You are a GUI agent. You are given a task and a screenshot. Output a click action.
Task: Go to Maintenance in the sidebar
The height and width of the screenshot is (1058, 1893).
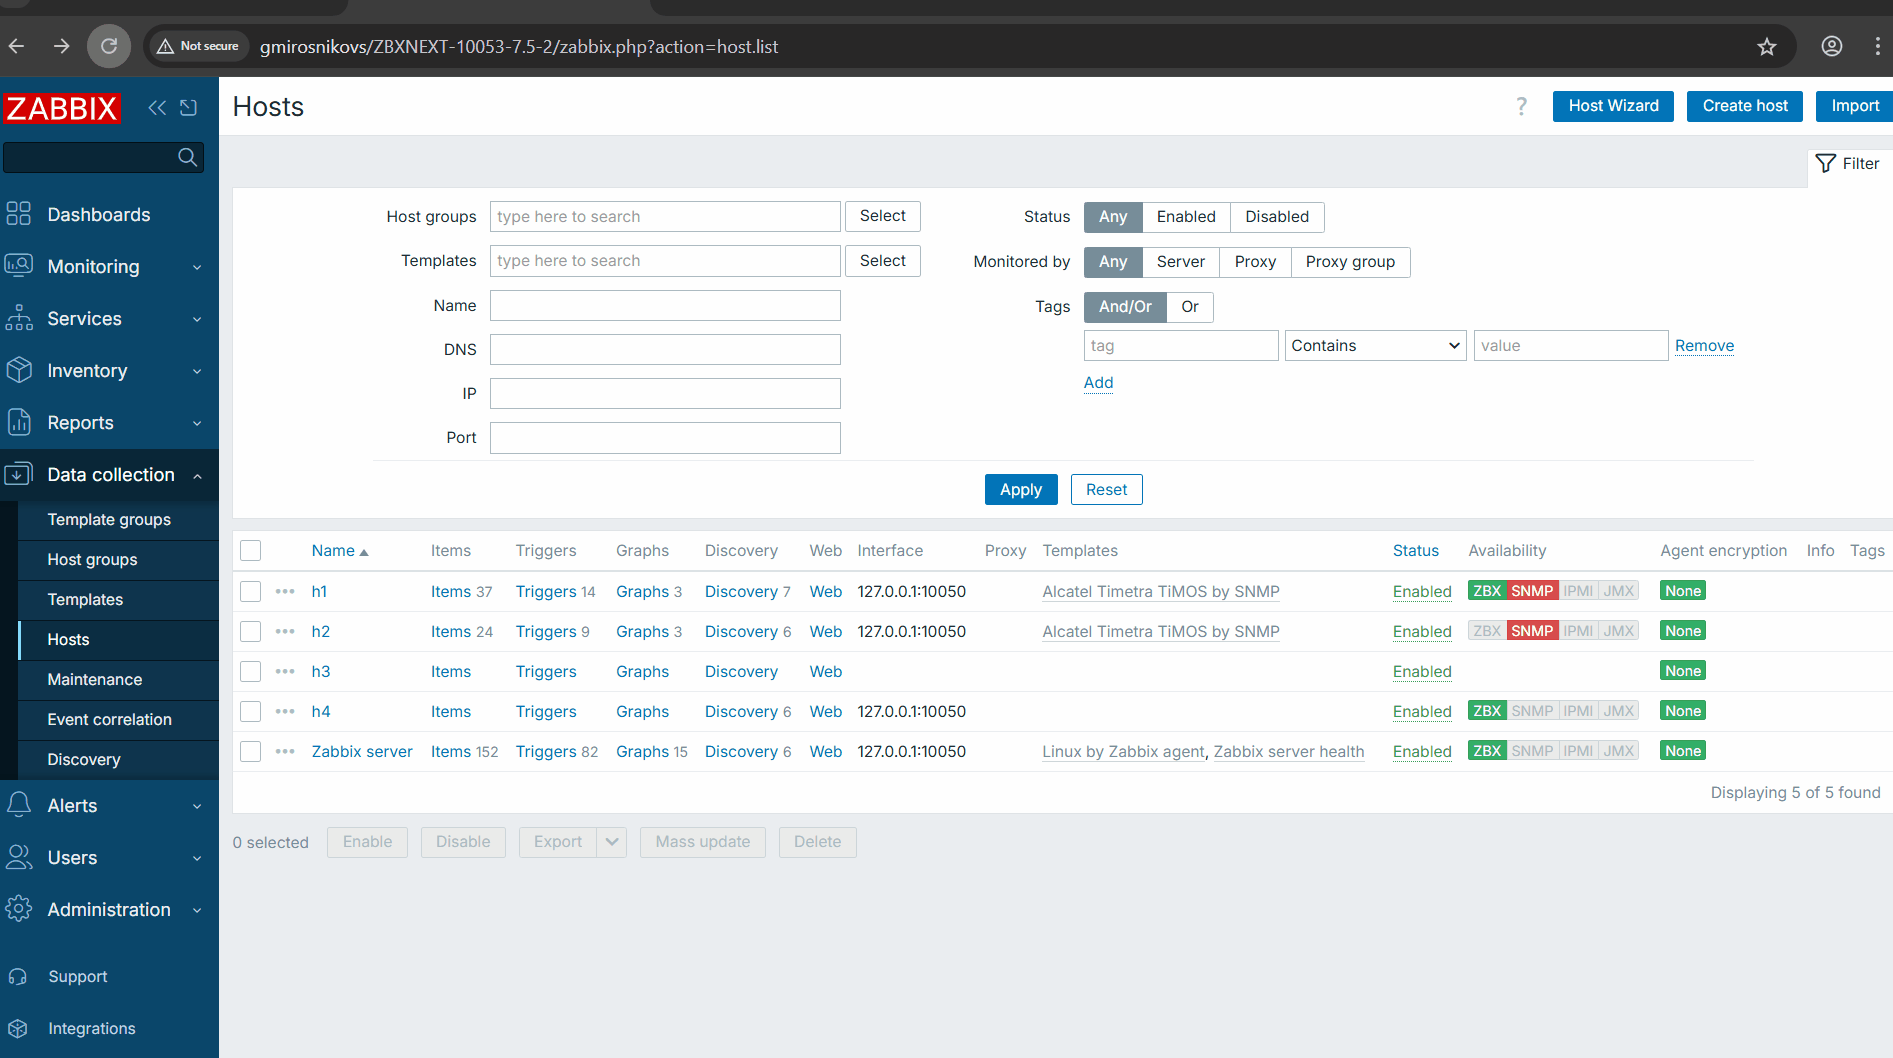coord(95,680)
